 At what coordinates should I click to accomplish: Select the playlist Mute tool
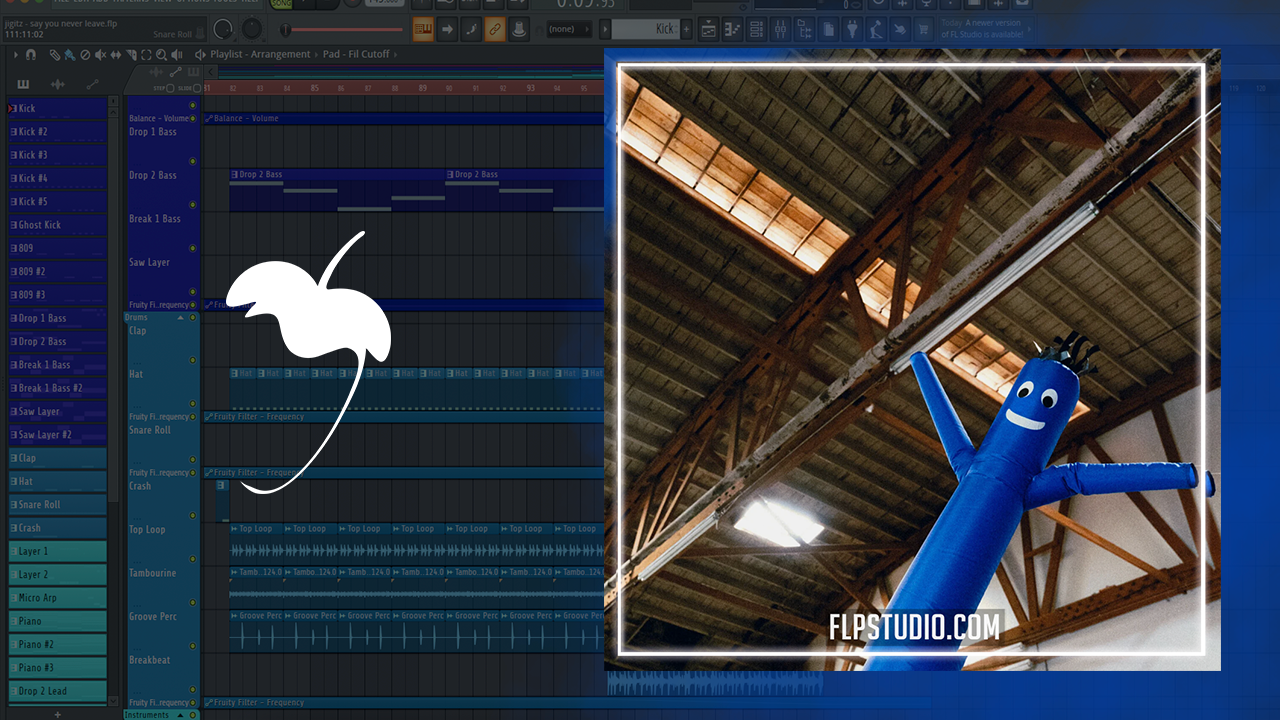tap(100, 55)
